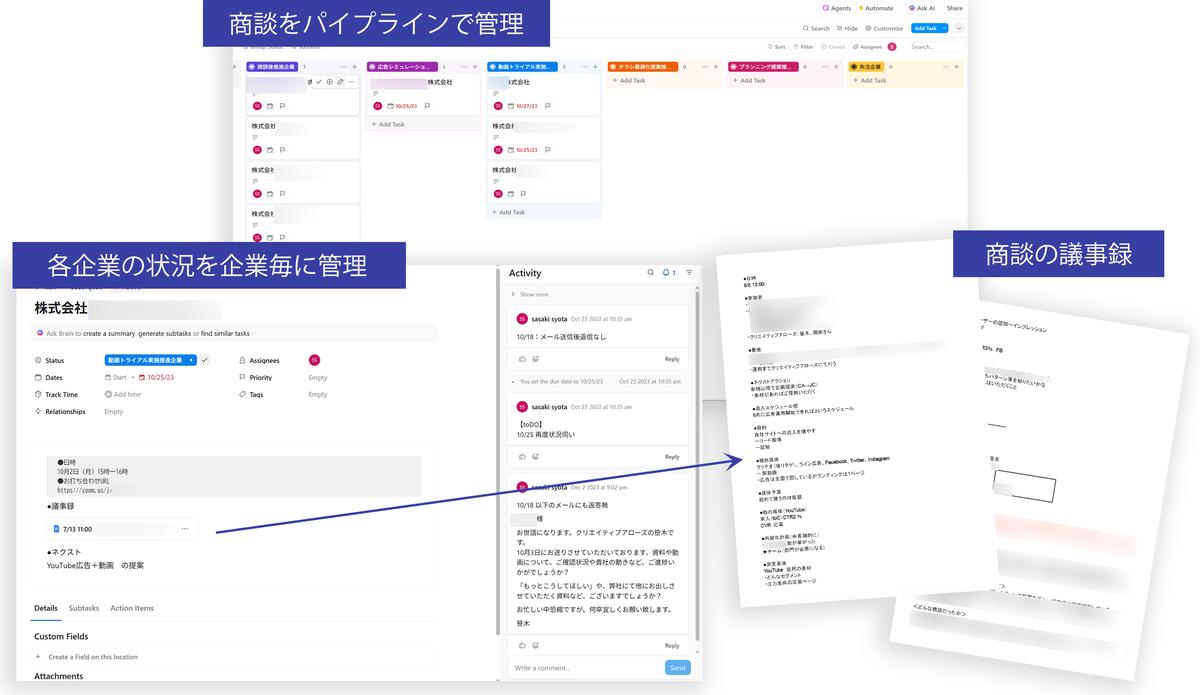Click the board Search input field

(937, 46)
